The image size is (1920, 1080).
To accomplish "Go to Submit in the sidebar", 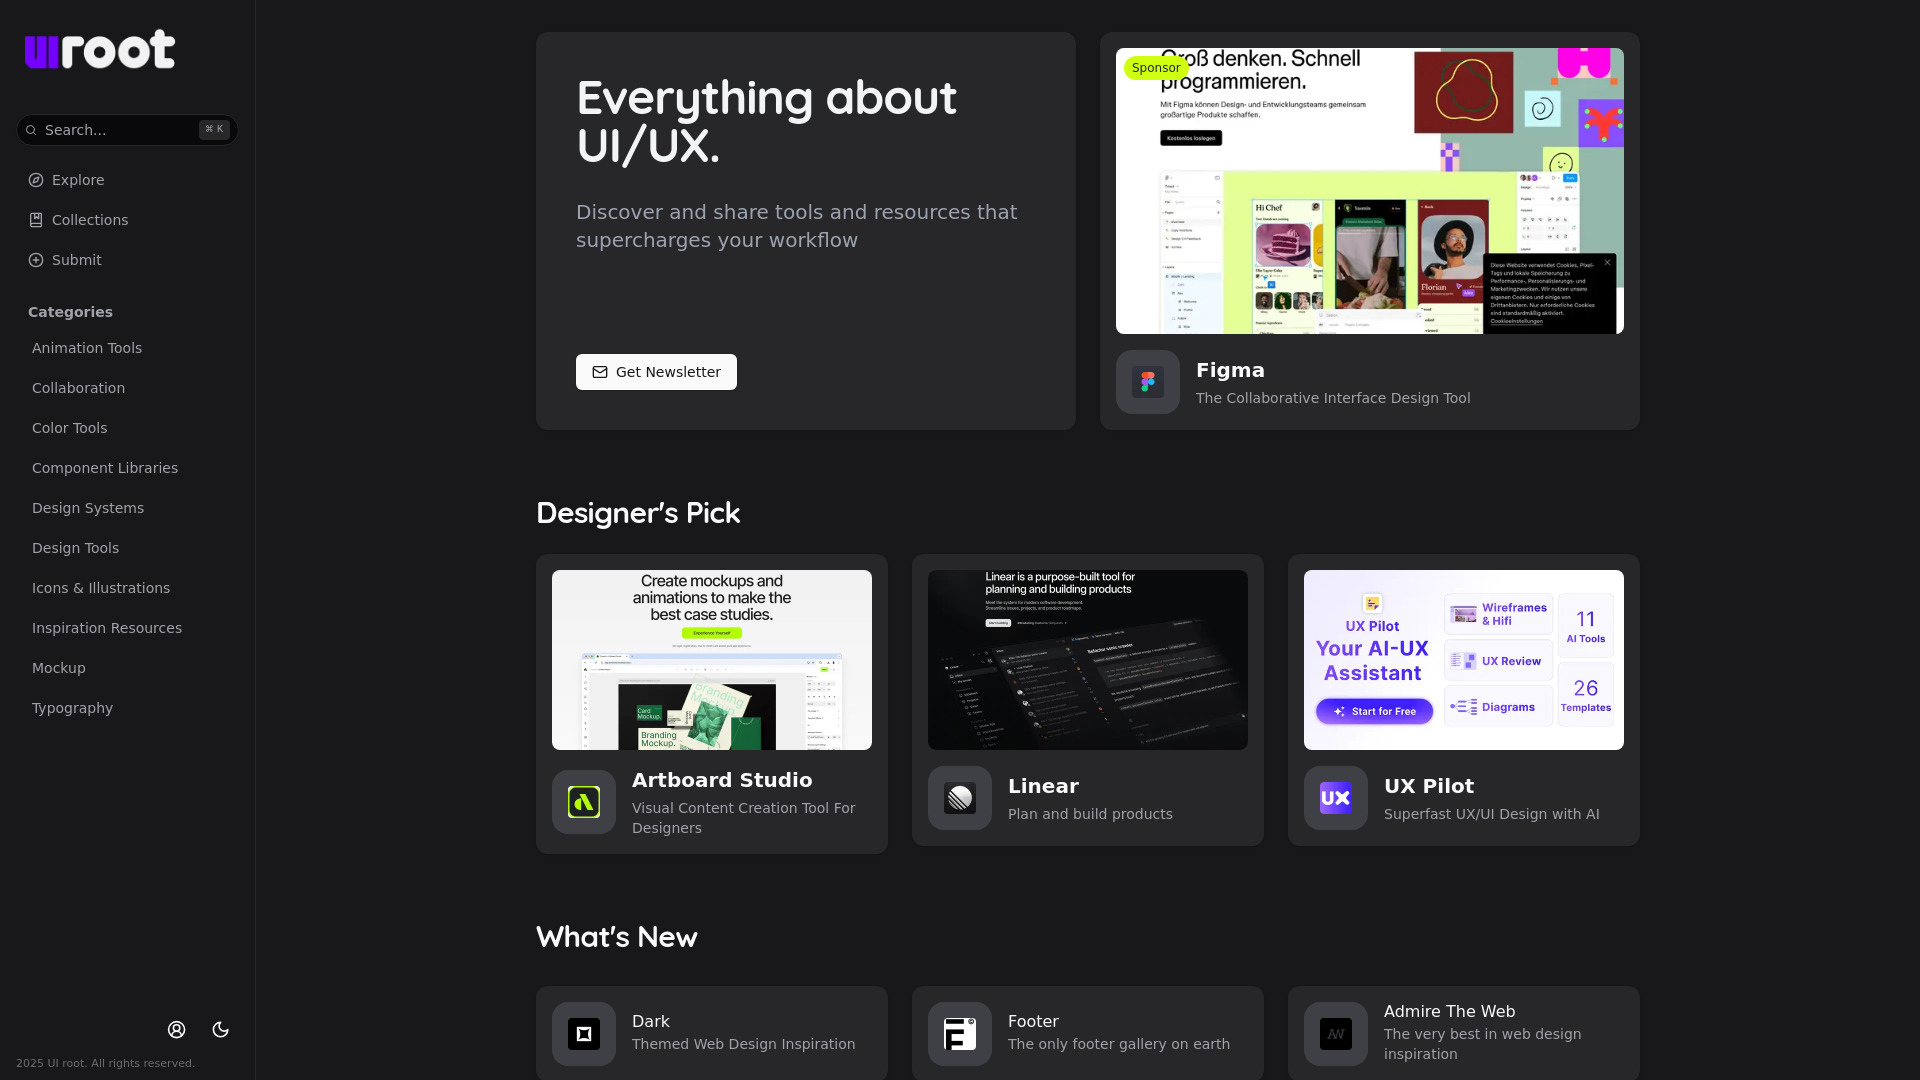I will tap(76, 260).
